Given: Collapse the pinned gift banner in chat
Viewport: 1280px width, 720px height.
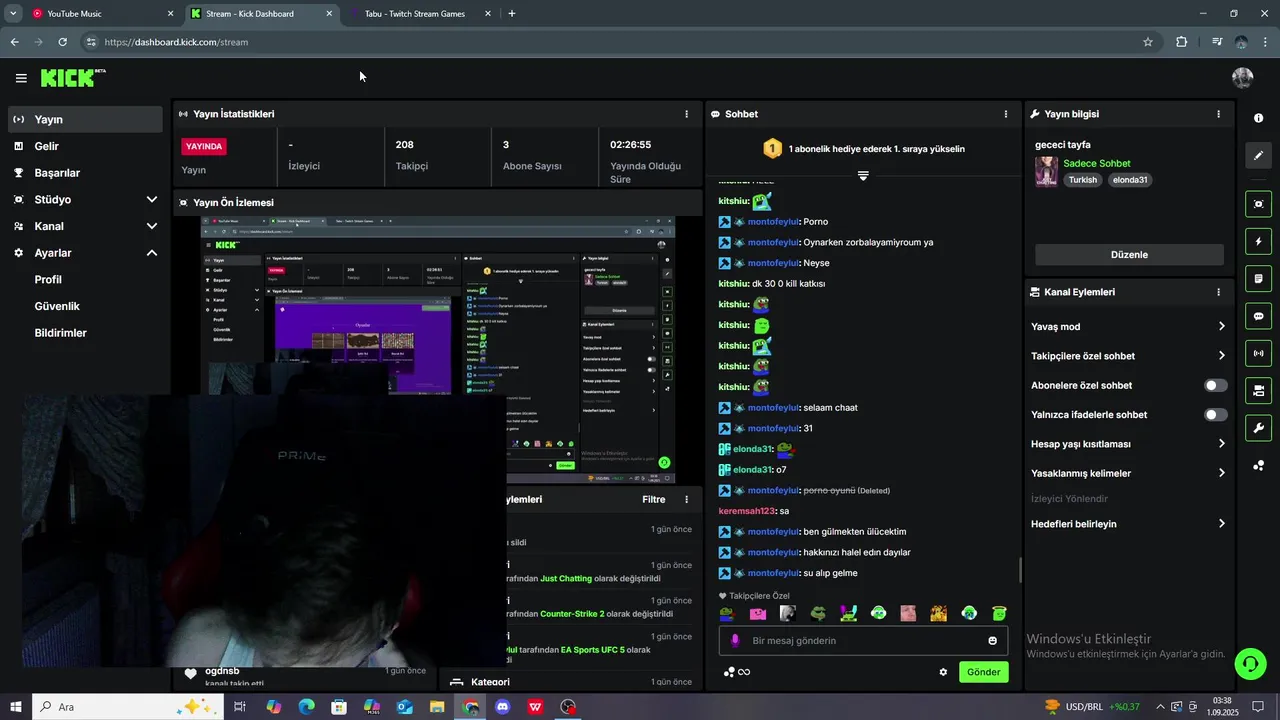Looking at the screenshot, I should click(863, 175).
